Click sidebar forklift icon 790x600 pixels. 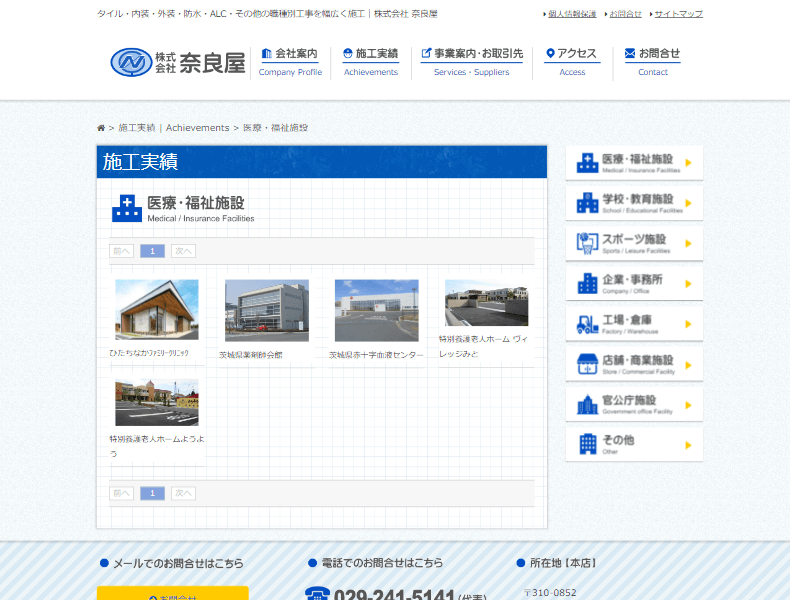pos(587,324)
